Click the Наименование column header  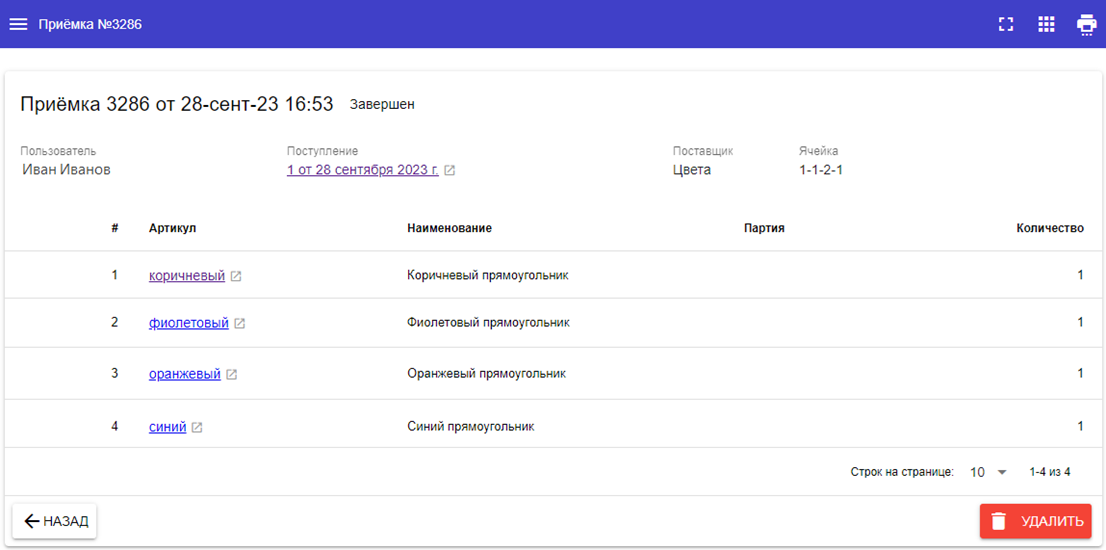tap(449, 228)
